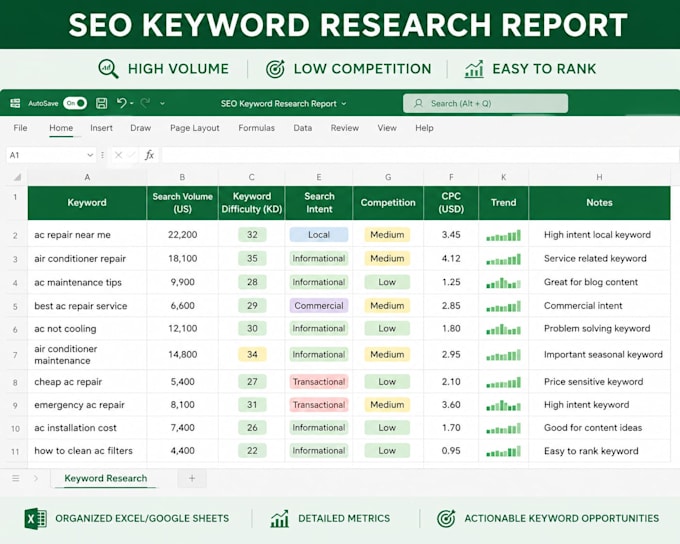Select the 'ac repair near me' cell
680x544 pixels.
pyautogui.click(x=87, y=235)
